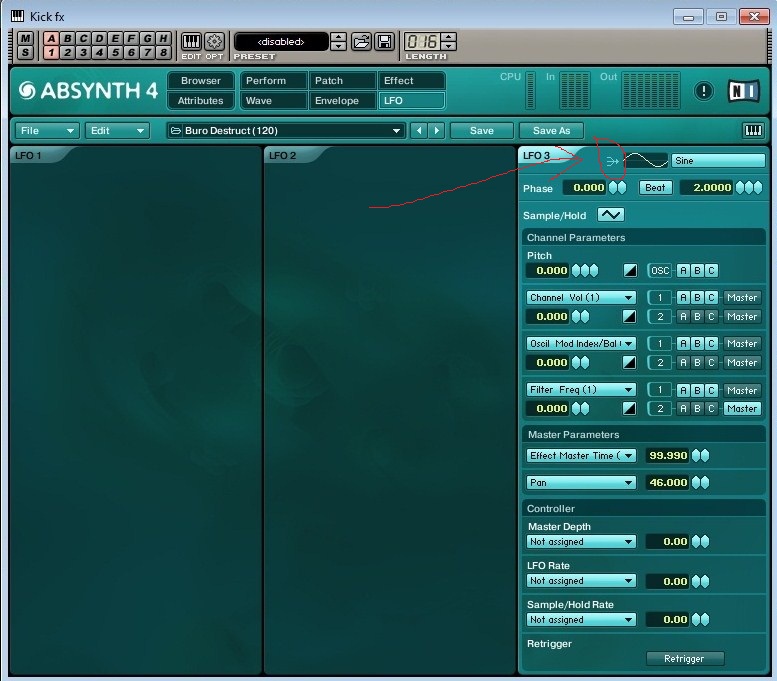The image size is (777, 681).
Task: Toggle LFO 2 on
Action: coord(282,156)
